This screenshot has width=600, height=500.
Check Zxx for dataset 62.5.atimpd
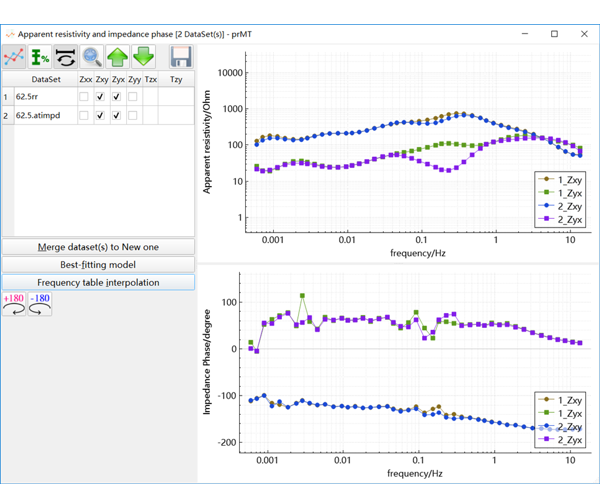(84, 115)
